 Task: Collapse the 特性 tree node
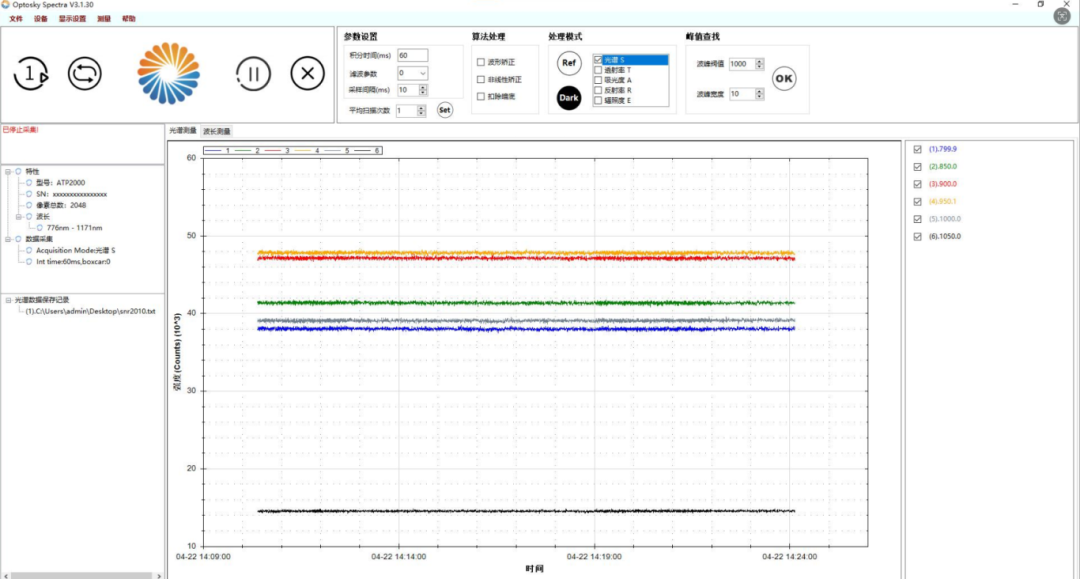(8, 171)
